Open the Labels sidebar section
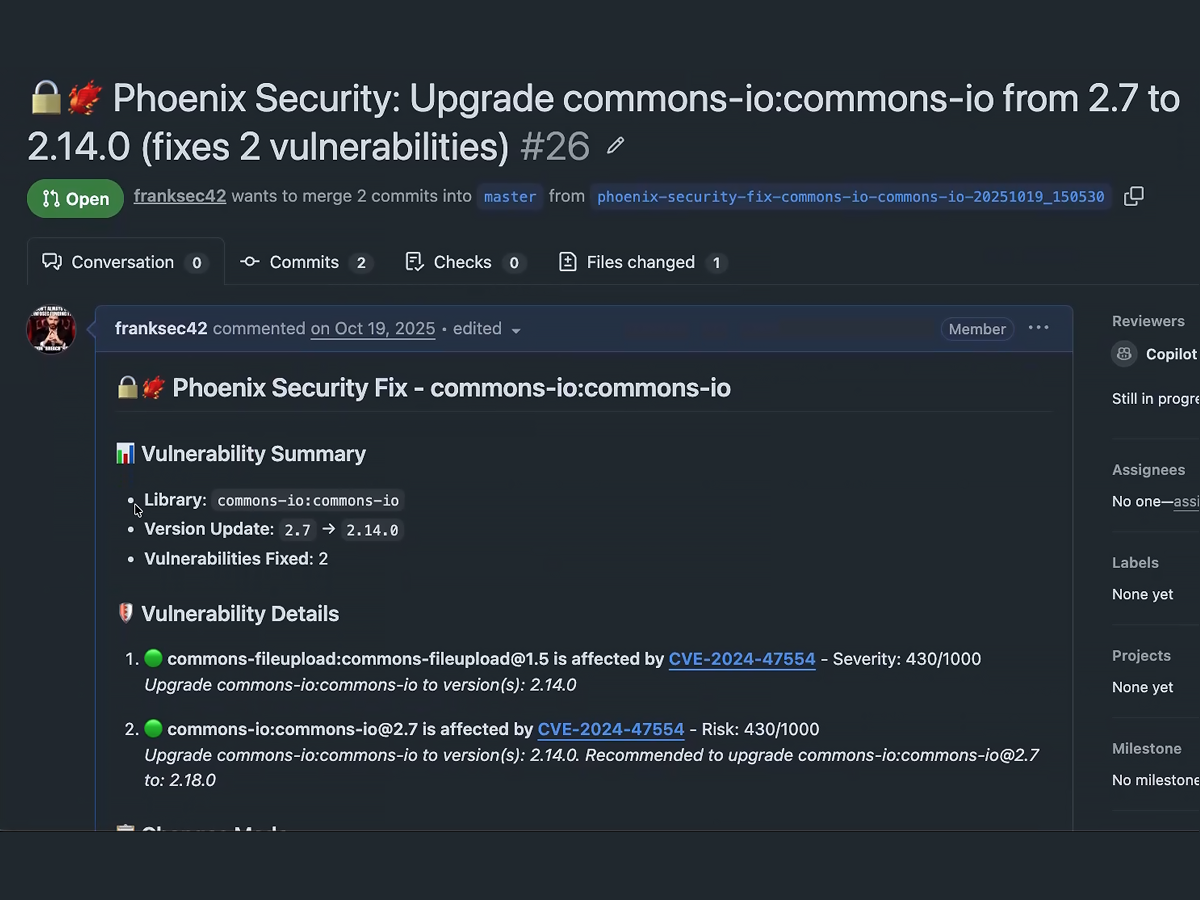Viewport: 1200px width, 900px height. pyautogui.click(x=1135, y=563)
